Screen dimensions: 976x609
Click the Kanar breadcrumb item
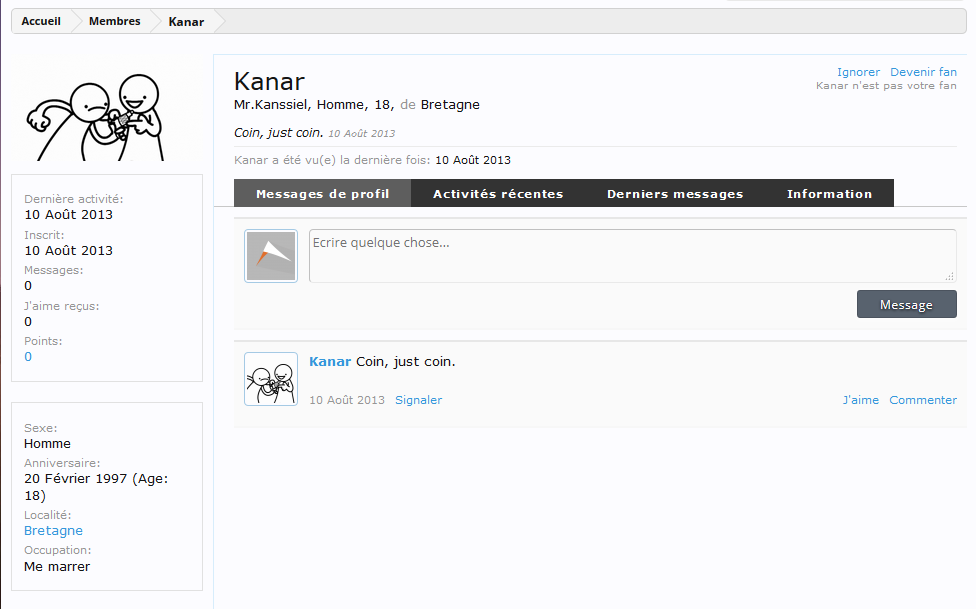[186, 21]
